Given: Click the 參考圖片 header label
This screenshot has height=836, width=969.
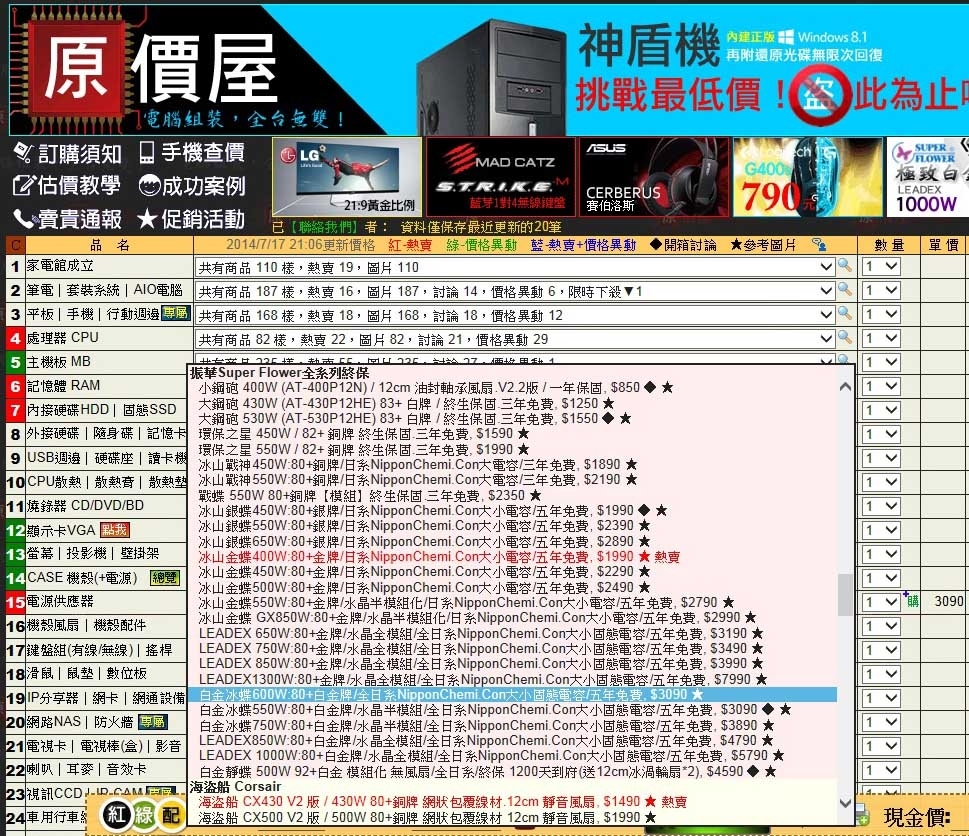Looking at the screenshot, I should pos(763,245).
